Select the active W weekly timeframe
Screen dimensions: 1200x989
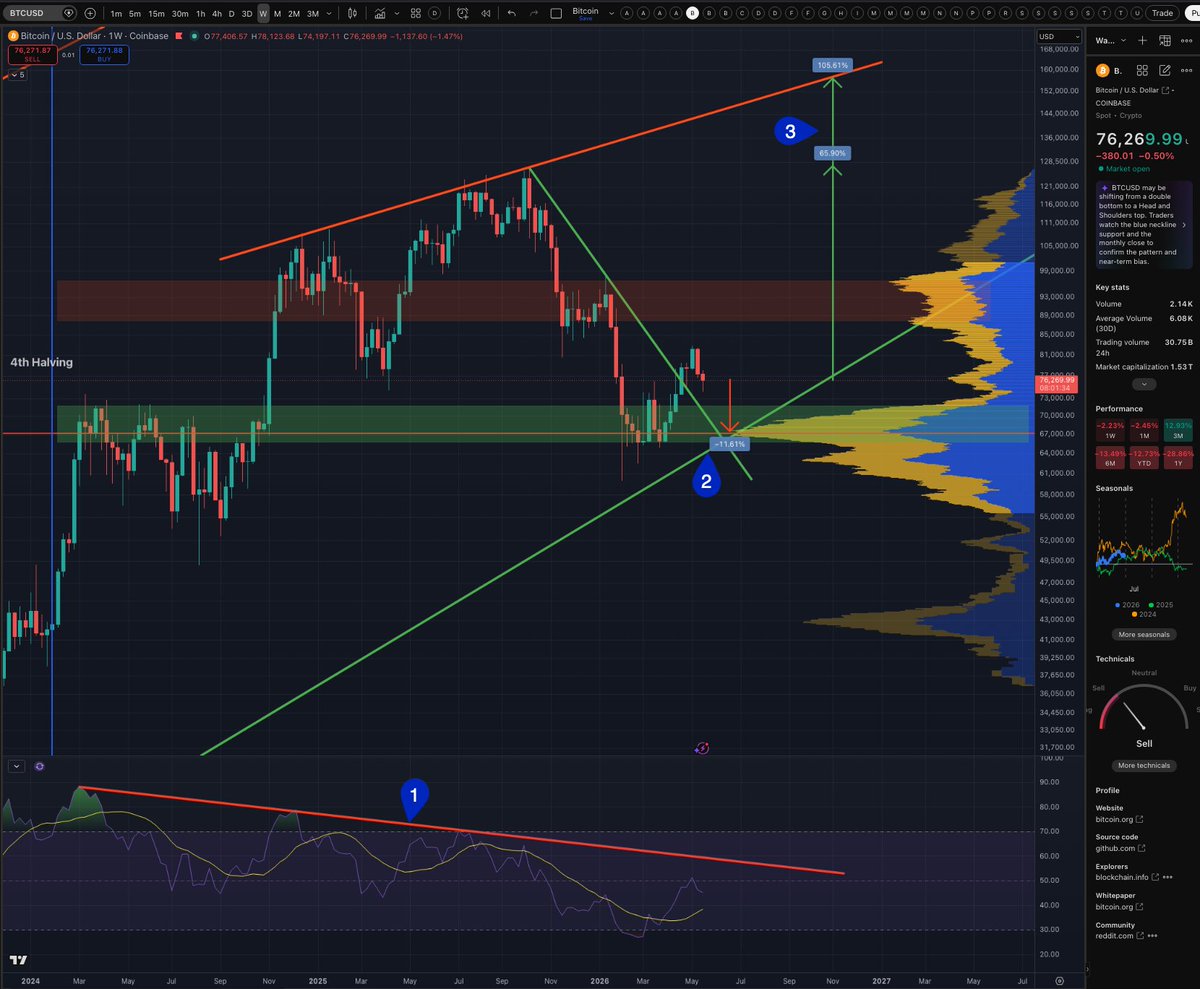[x=263, y=14]
